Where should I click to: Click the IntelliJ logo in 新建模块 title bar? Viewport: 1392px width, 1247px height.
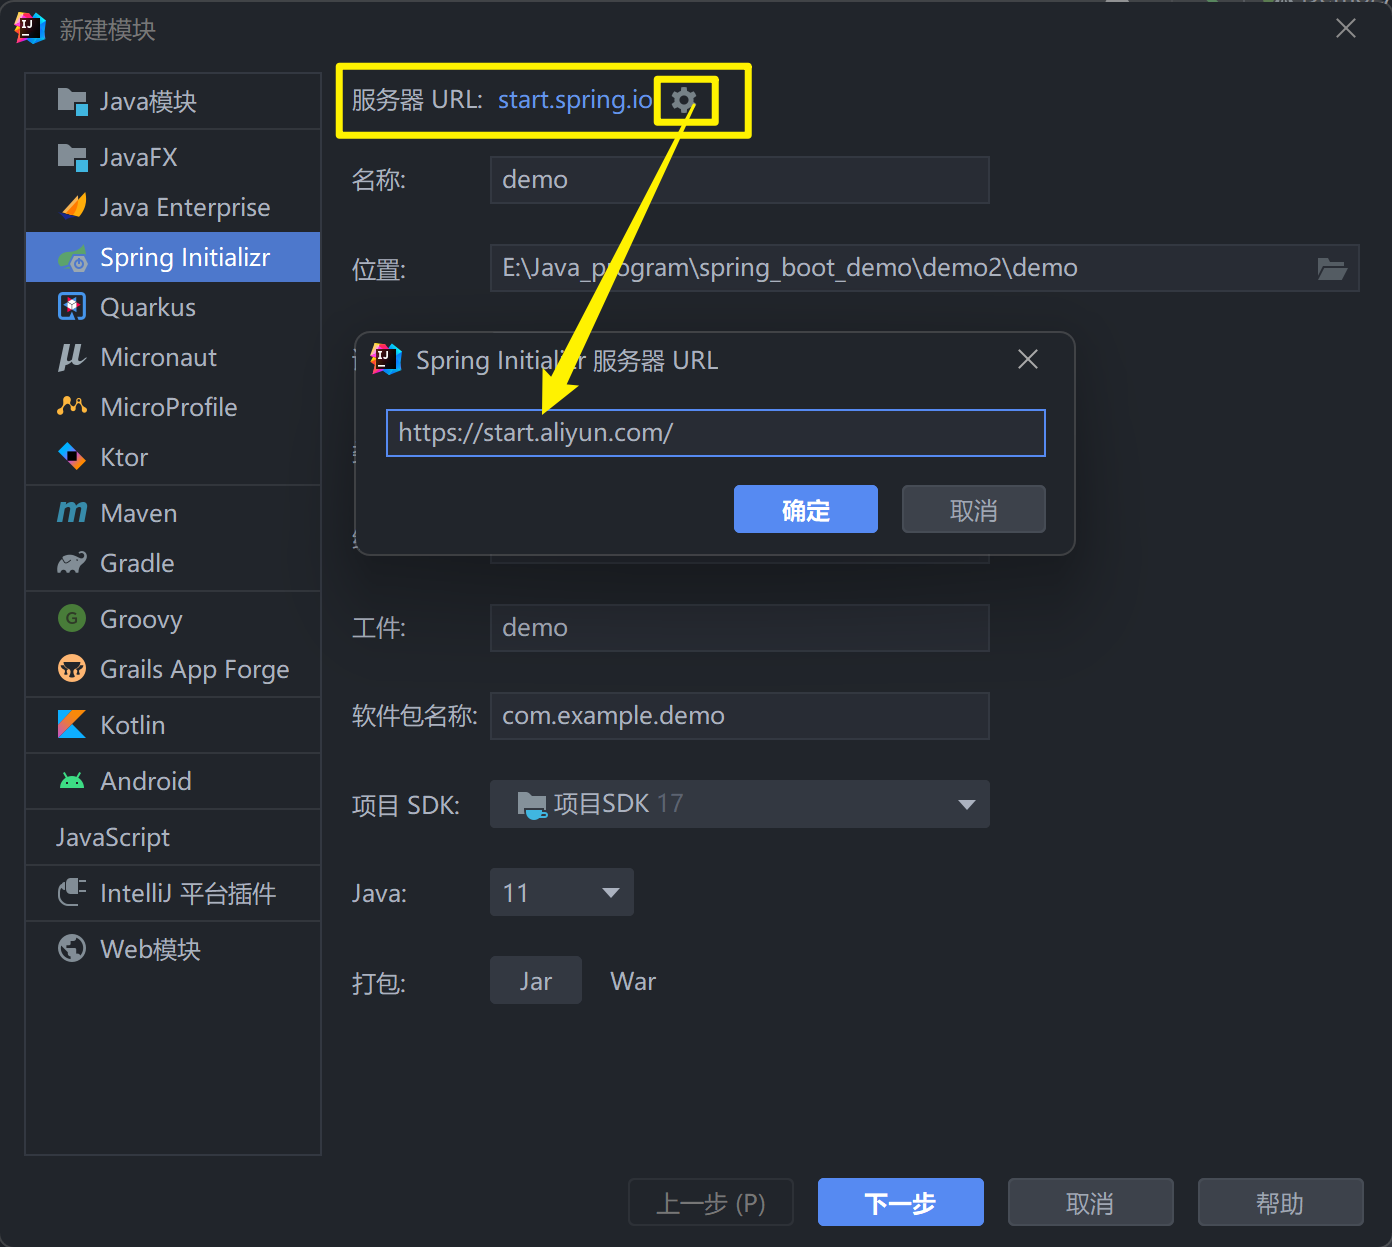[x=30, y=29]
